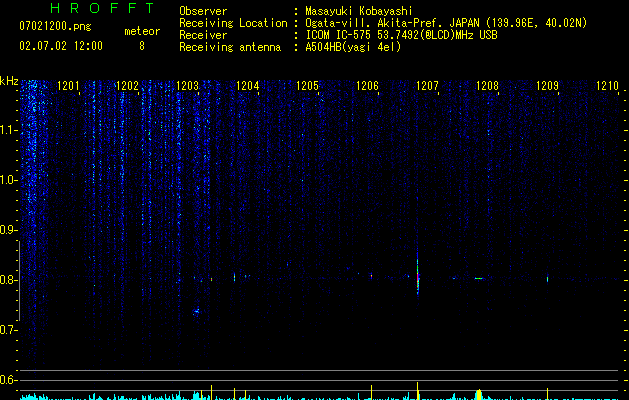Screen dimensions: 629x400
Task: Click the 1207 time marker
Action: pyautogui.click(x=428, y=86)
